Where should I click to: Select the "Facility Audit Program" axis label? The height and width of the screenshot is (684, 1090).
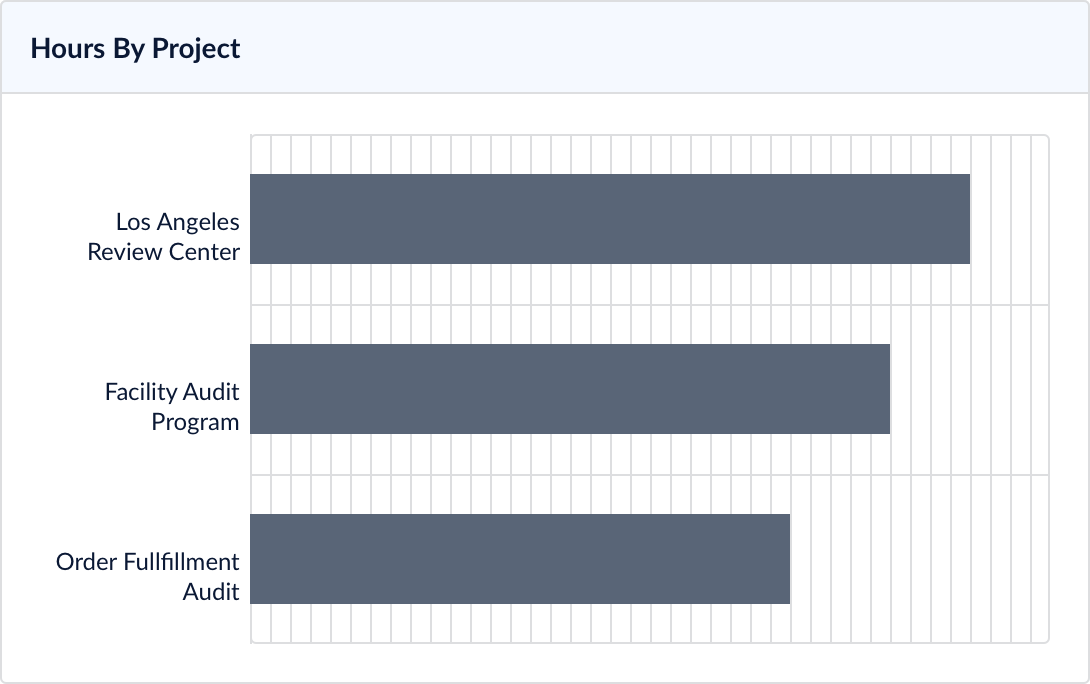point(172,406)
